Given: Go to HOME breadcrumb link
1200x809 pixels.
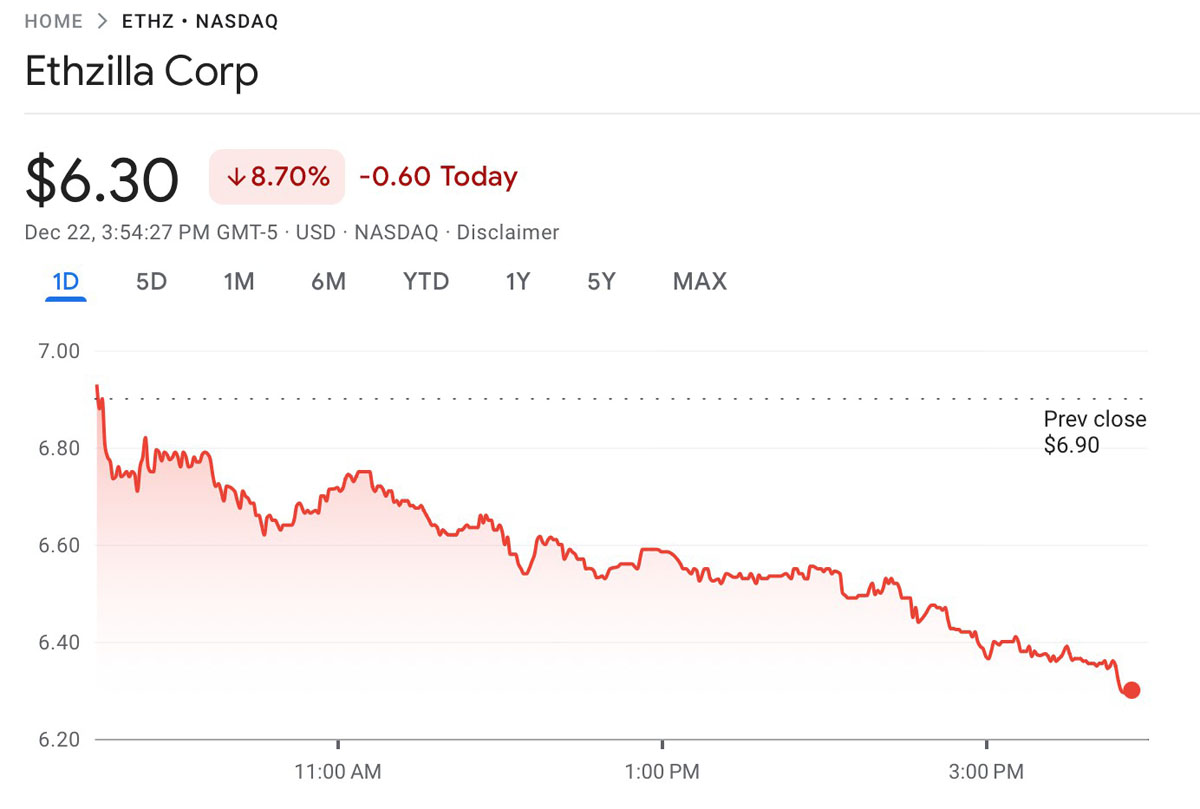Looking at the screenshot, I should pyautogui.click(x=53, y=21).
